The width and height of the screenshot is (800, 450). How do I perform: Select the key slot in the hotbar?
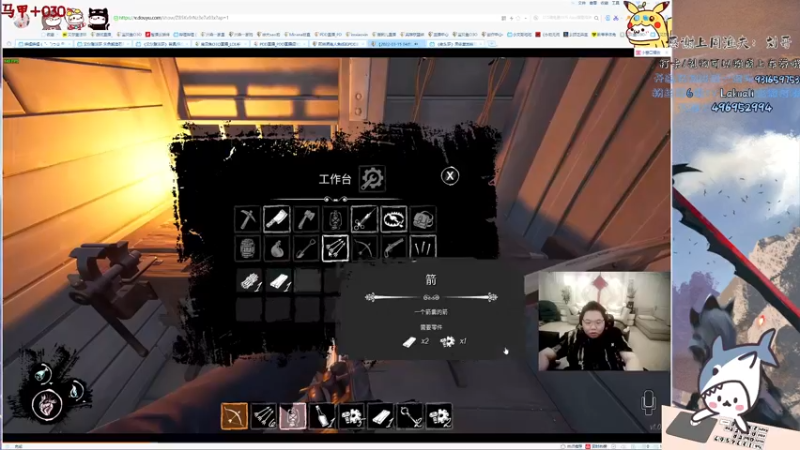pos(410,416)
